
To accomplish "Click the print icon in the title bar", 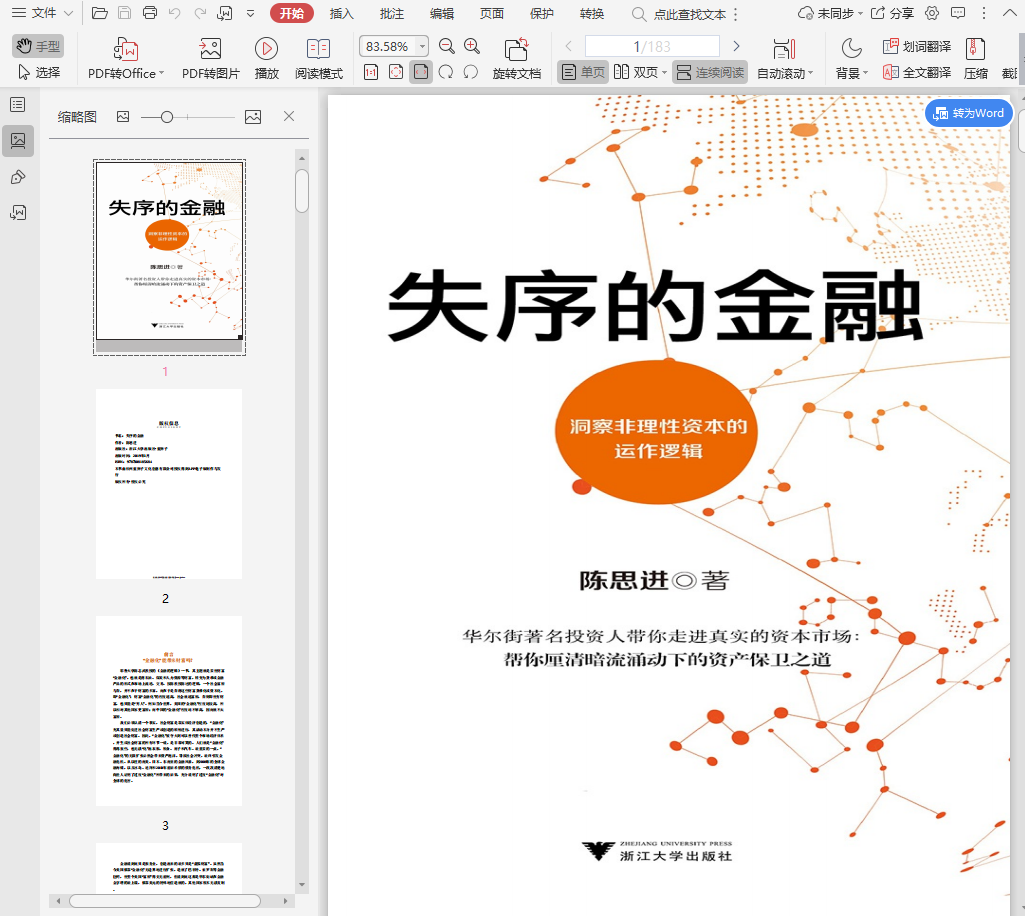I will tap(150, 13).
